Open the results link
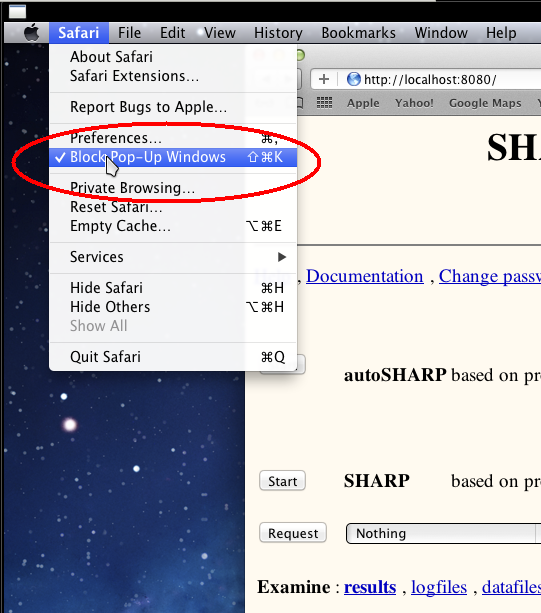Screen dimensions: 541x613 (370, 587)
